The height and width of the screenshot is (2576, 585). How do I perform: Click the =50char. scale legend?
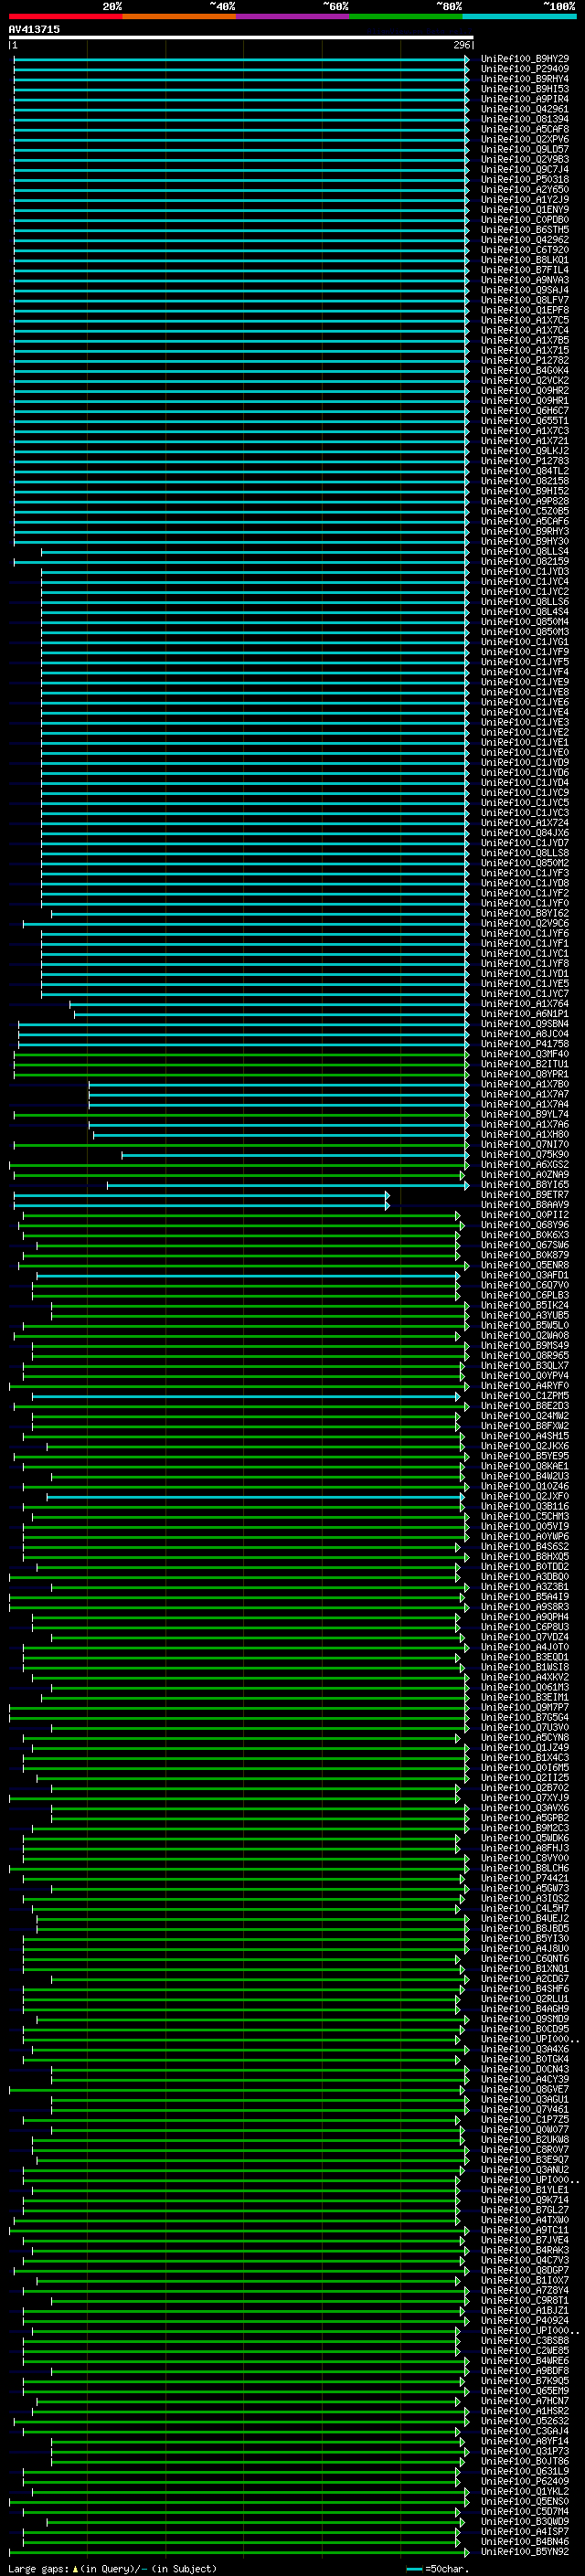[x=437, y=2568]
